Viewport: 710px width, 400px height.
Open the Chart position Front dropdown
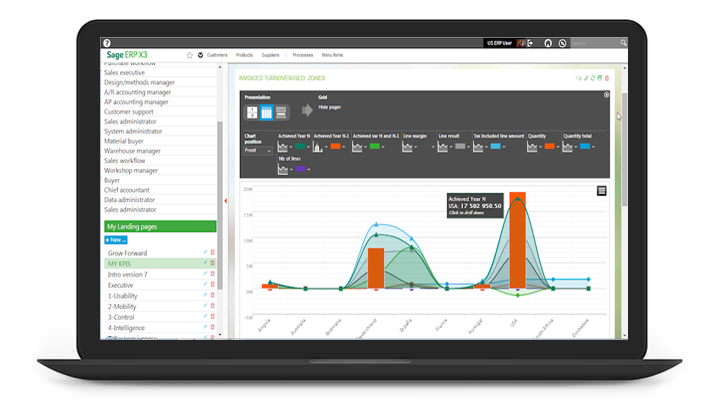[257, 150]
